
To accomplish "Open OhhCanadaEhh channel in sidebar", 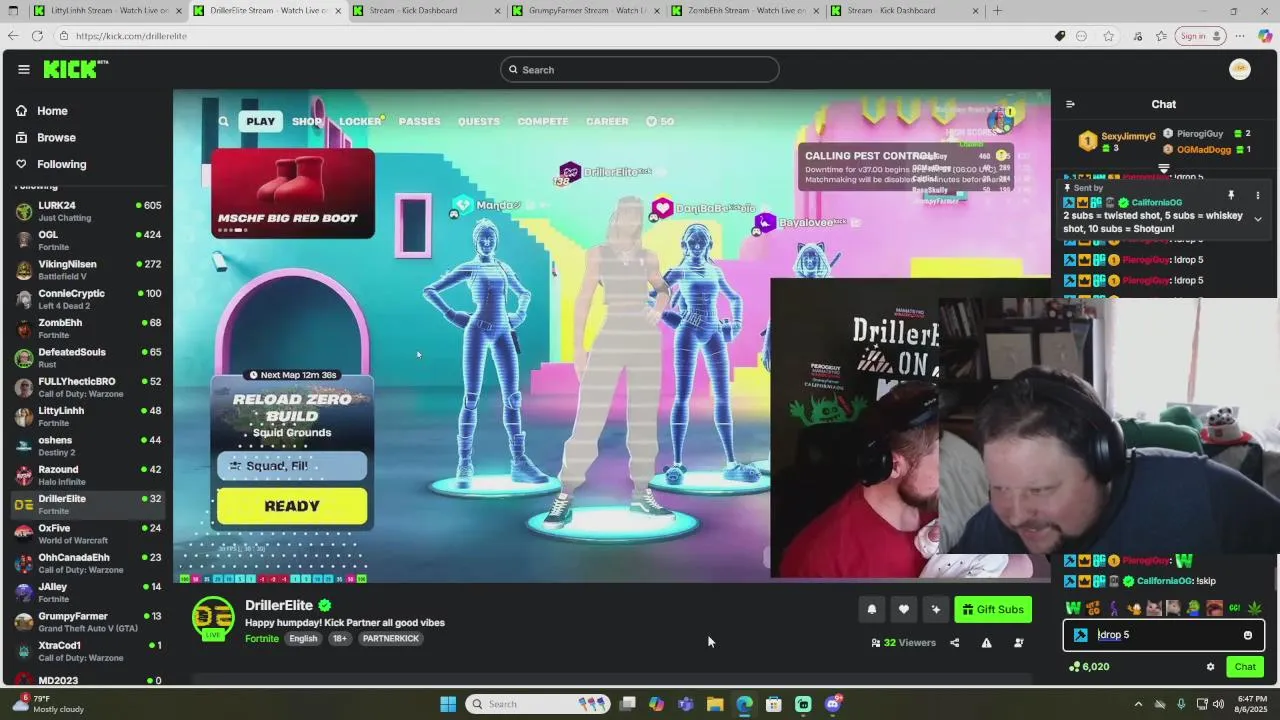I will pos(88,563).
